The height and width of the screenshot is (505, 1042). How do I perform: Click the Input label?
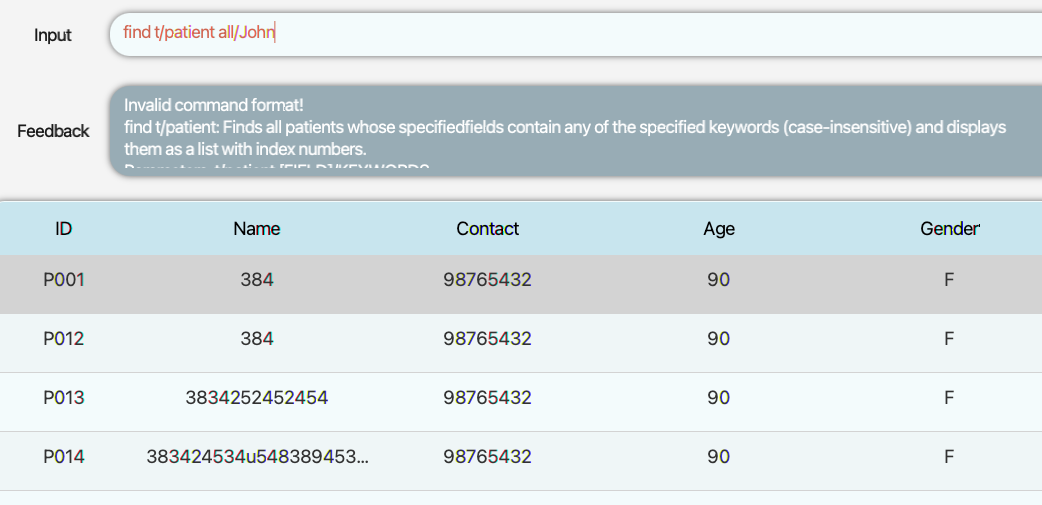[x=53, y=35]
